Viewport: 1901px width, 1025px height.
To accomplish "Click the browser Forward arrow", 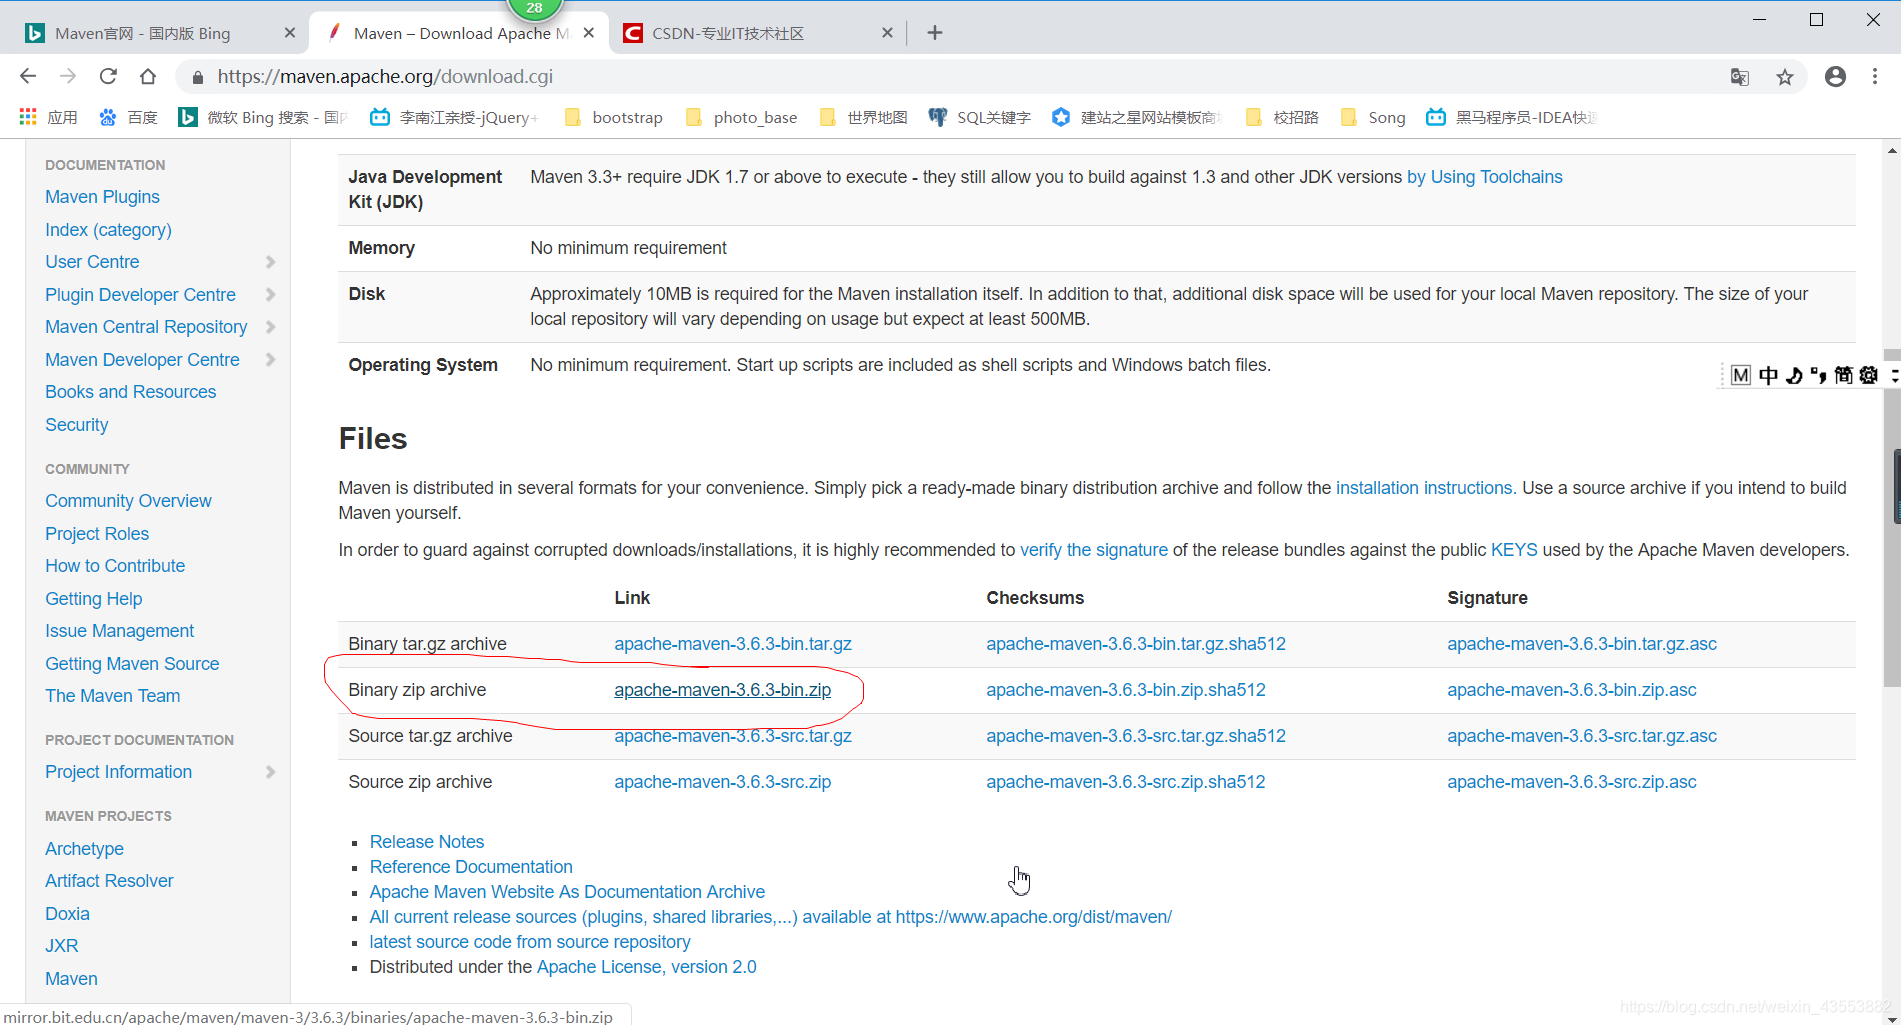I will coord(68,76).
